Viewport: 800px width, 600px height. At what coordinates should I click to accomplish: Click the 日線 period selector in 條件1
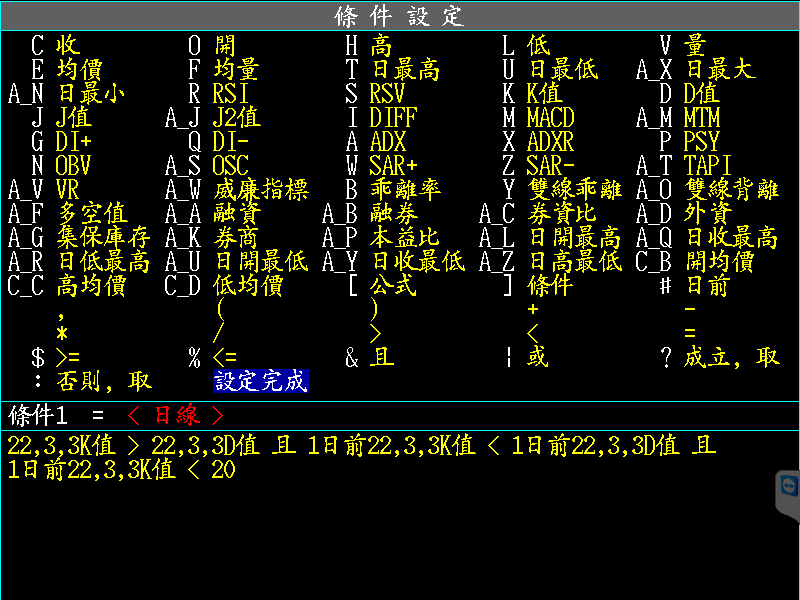point(174,414)
